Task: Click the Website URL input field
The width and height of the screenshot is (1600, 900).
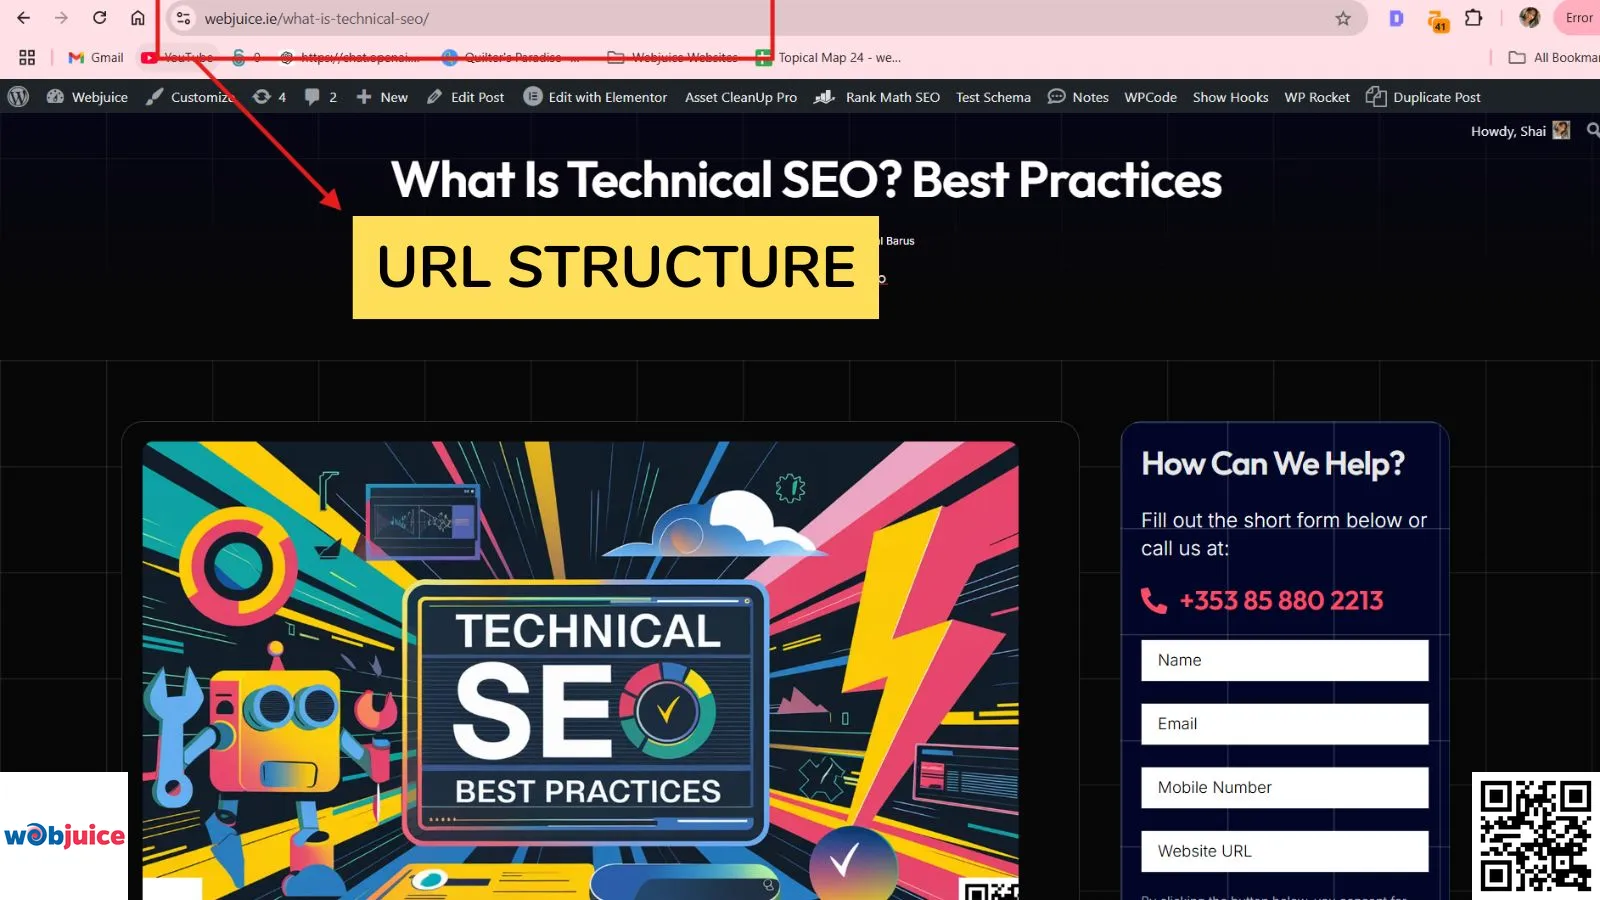Action: click(x=1285, y=851)
